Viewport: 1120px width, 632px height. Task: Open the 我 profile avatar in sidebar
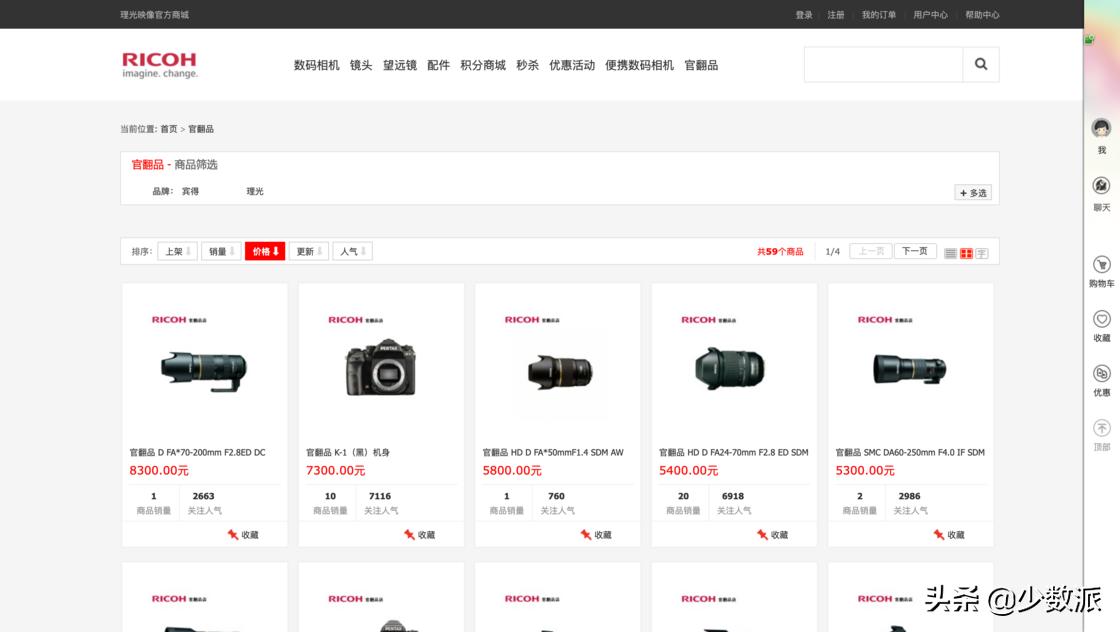click(1101, 129)
